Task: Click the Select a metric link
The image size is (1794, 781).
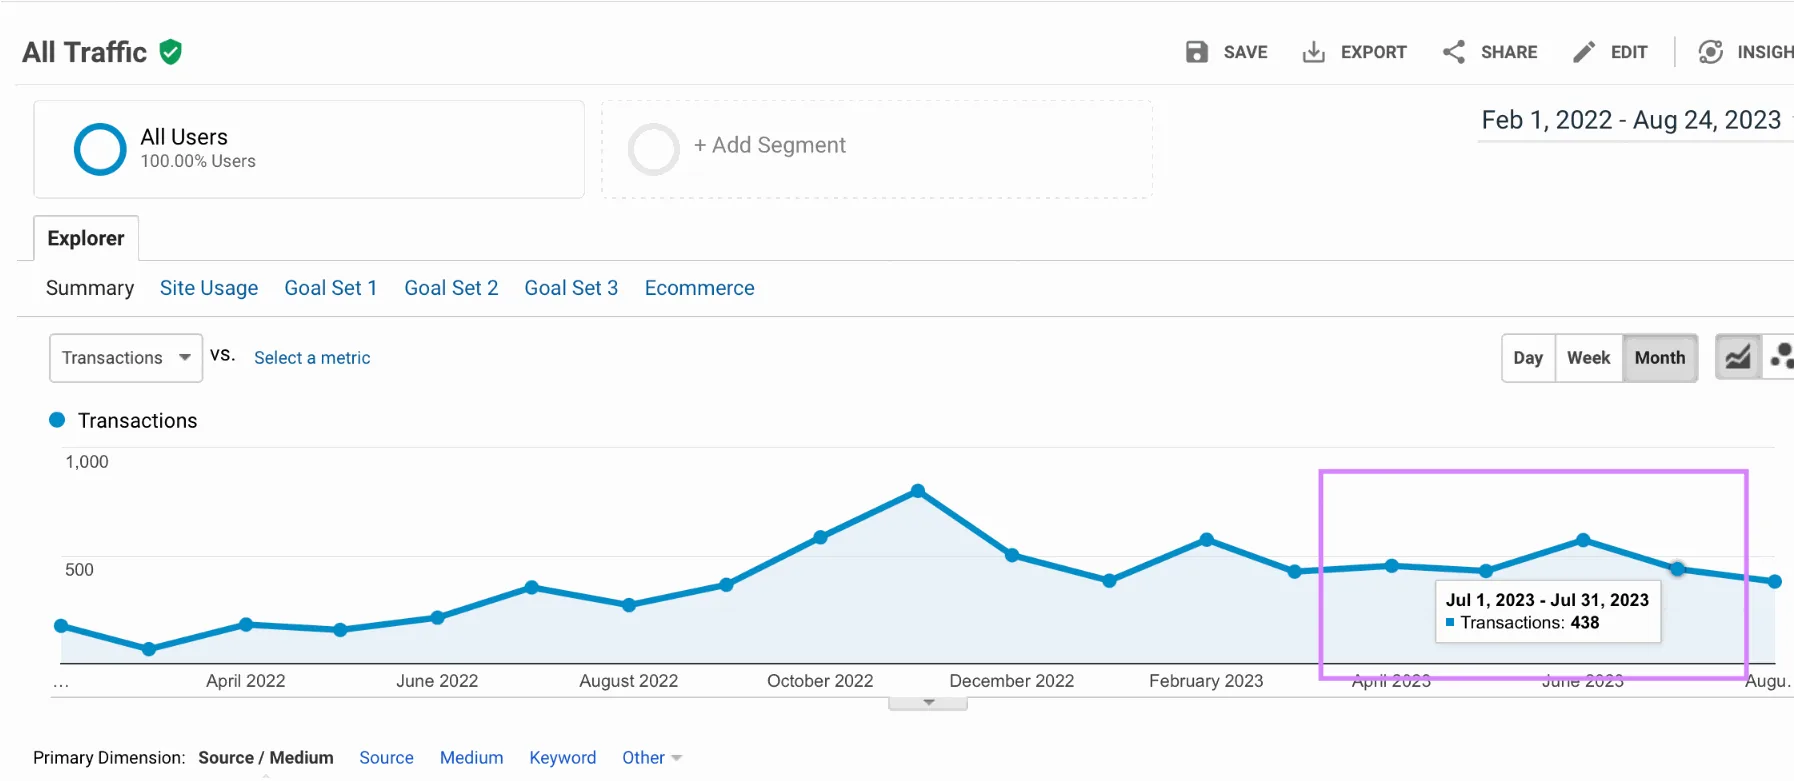Action: (x=312, y=358)
